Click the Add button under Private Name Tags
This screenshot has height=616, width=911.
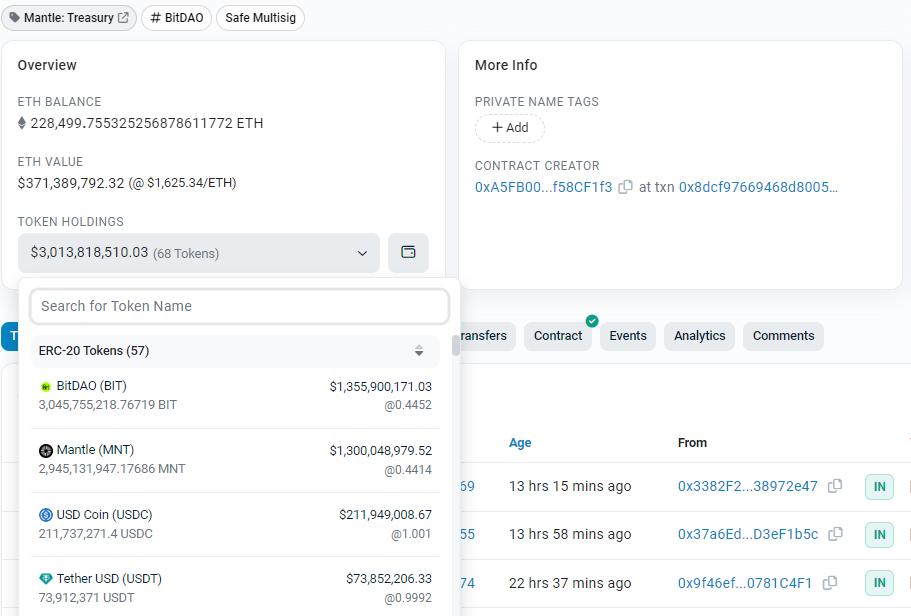[x=509, y=128]
